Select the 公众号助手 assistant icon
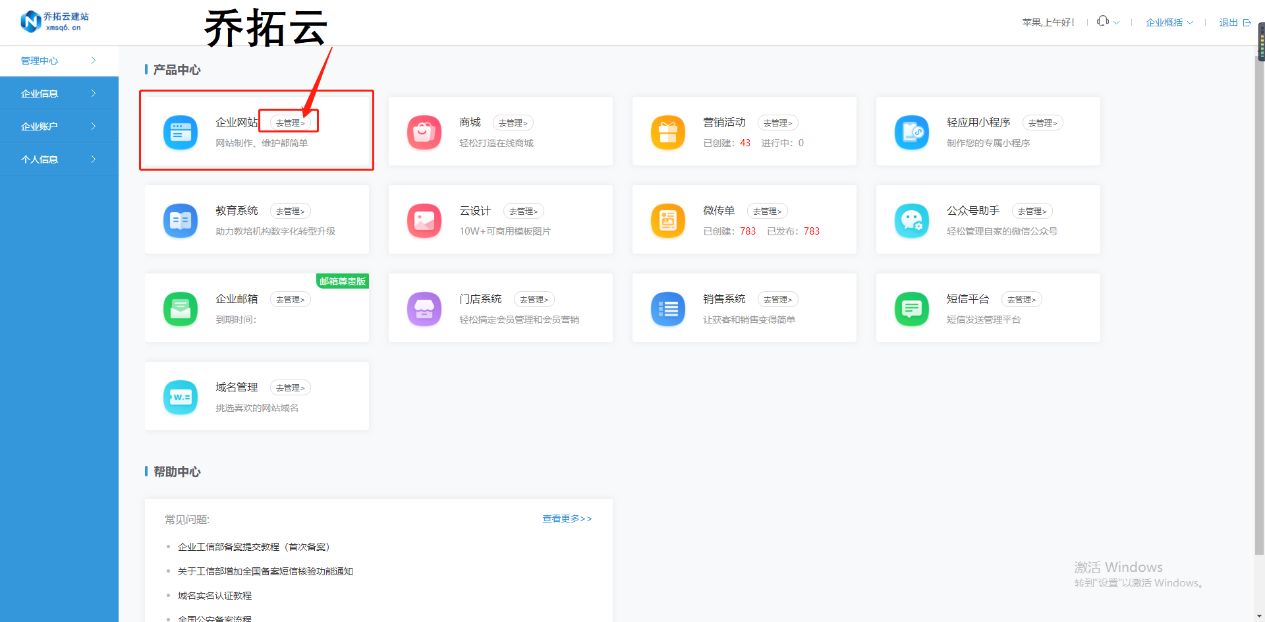Viewport: 1265px width, 622px height. click(x=911, y=219)
